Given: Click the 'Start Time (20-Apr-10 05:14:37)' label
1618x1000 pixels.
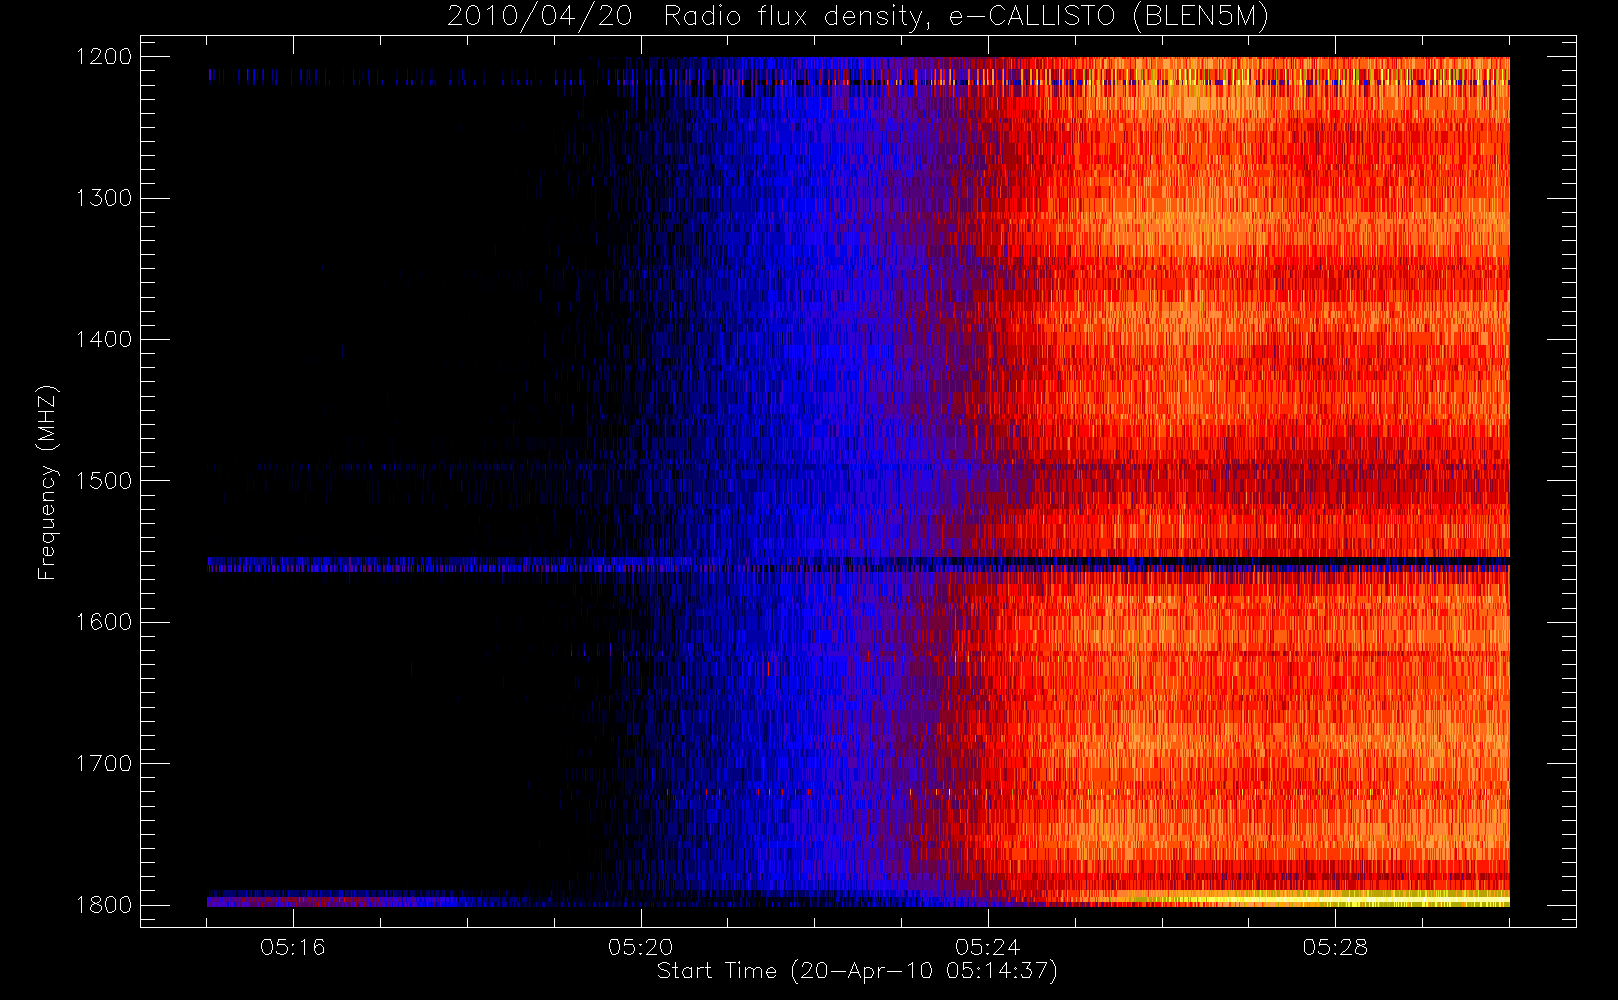Looking at the screenshot, I should 857,970.
